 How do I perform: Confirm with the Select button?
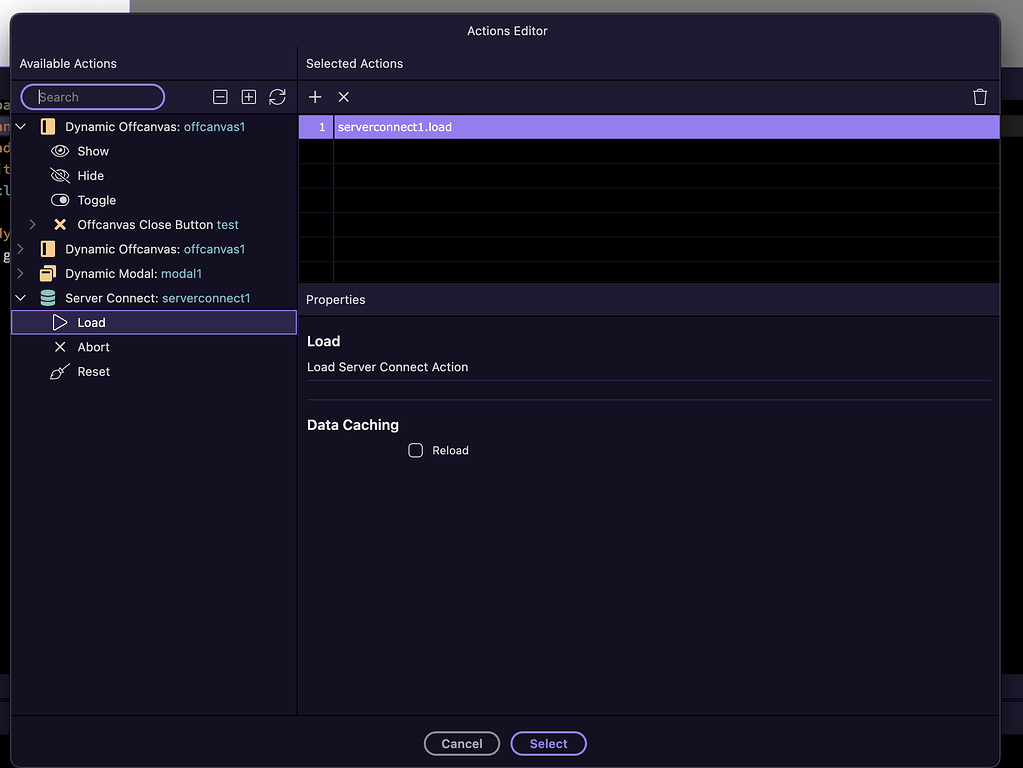point(548,743)
